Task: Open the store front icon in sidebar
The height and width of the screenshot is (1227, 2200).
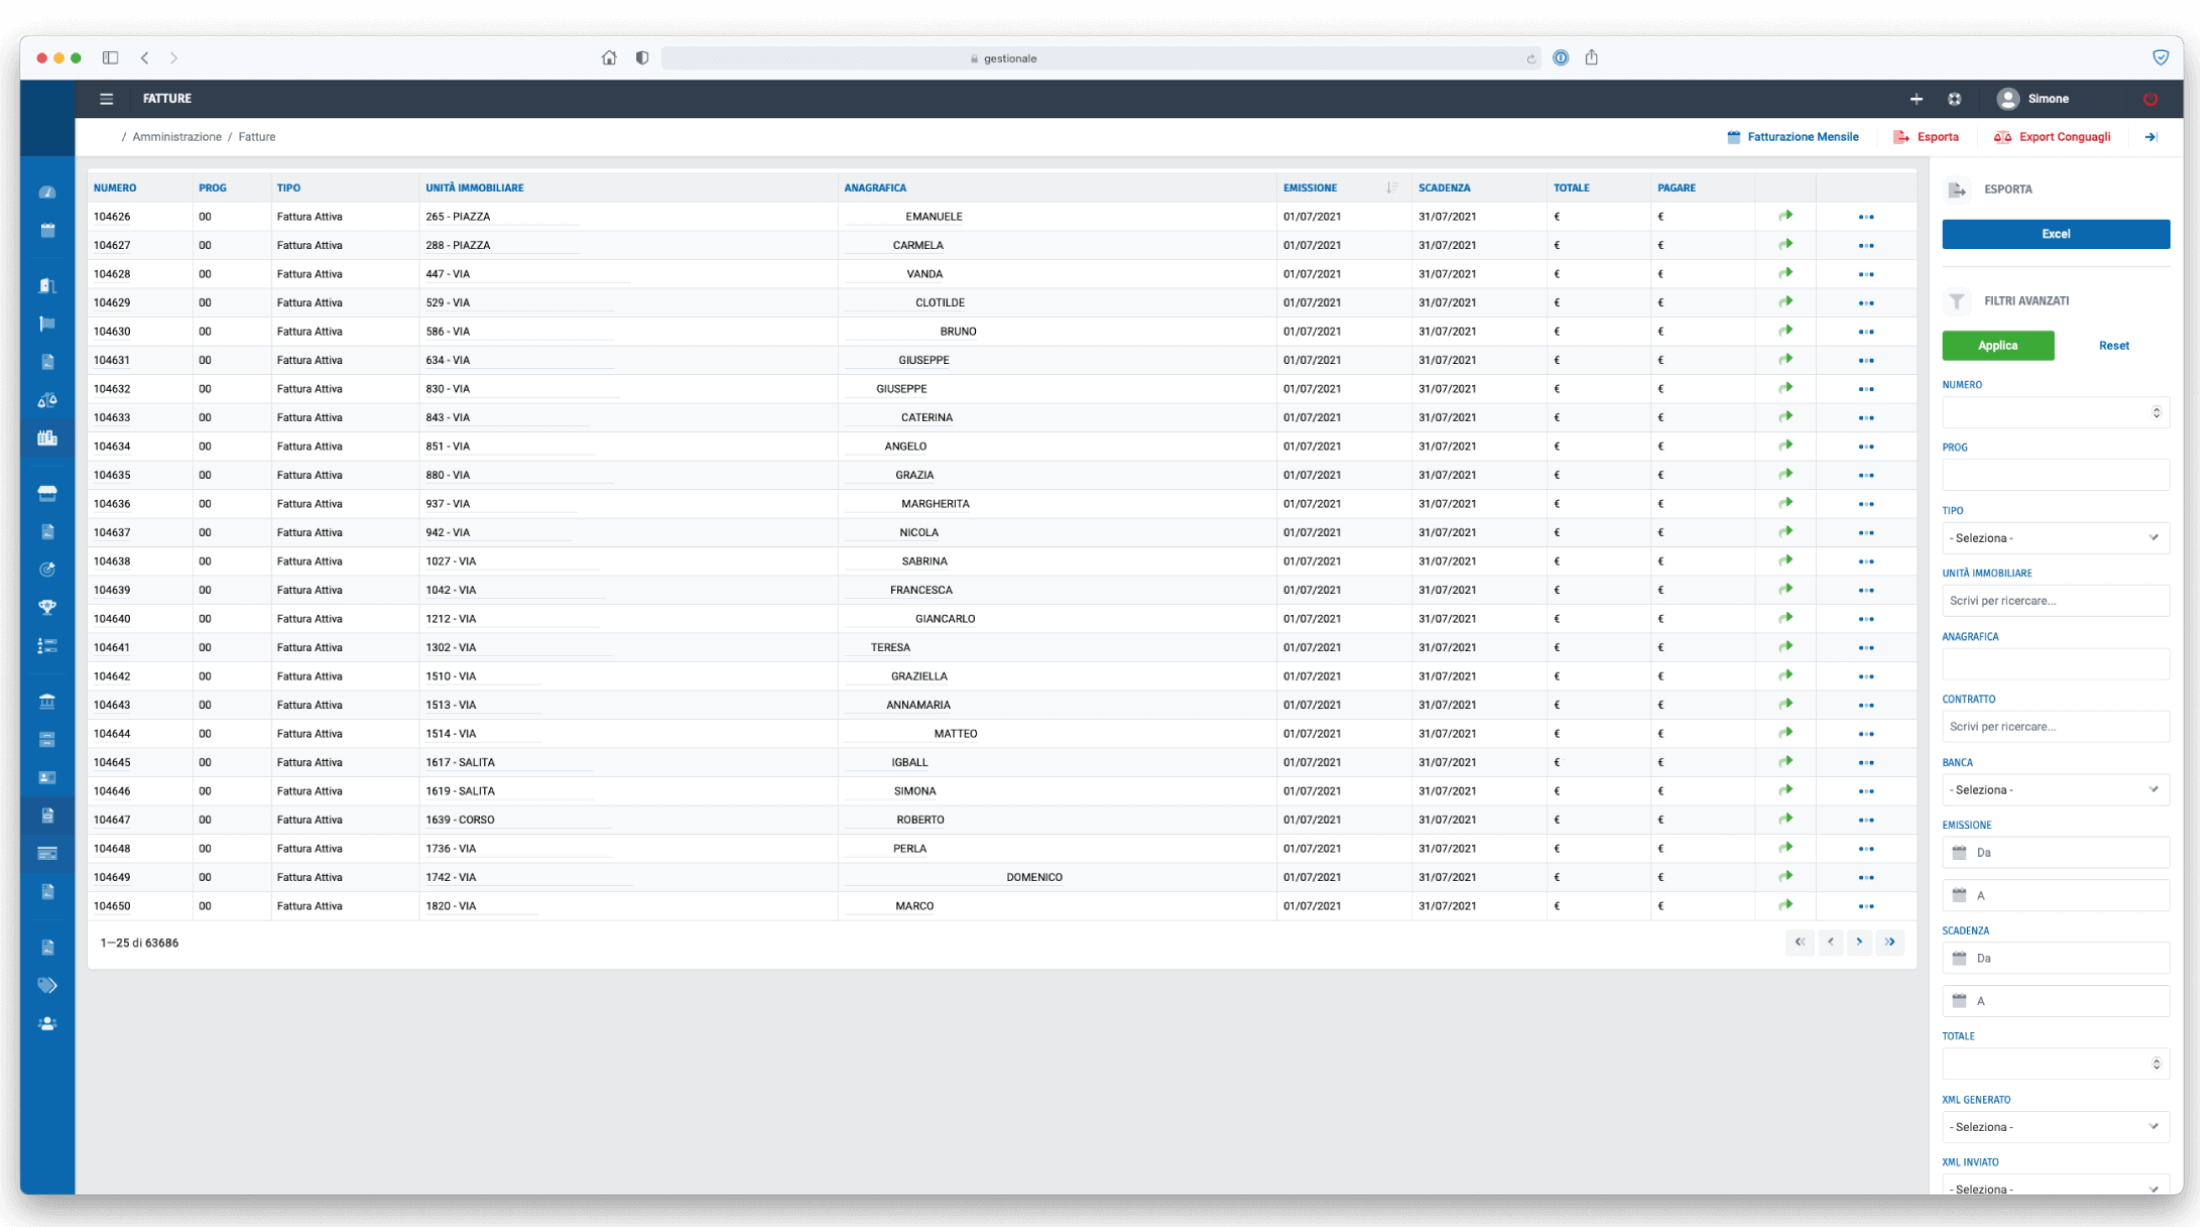Action: [47, 493]
